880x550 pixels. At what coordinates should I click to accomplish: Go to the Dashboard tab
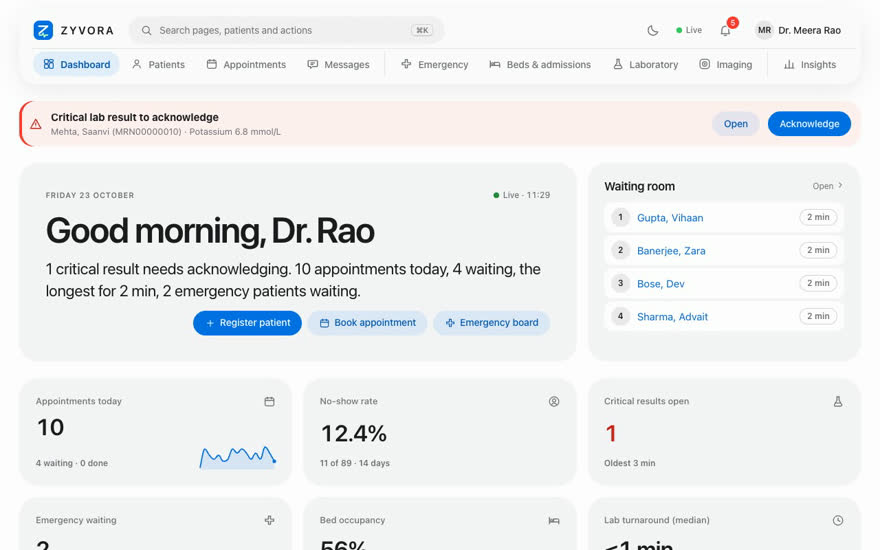(x=76, y=65)
